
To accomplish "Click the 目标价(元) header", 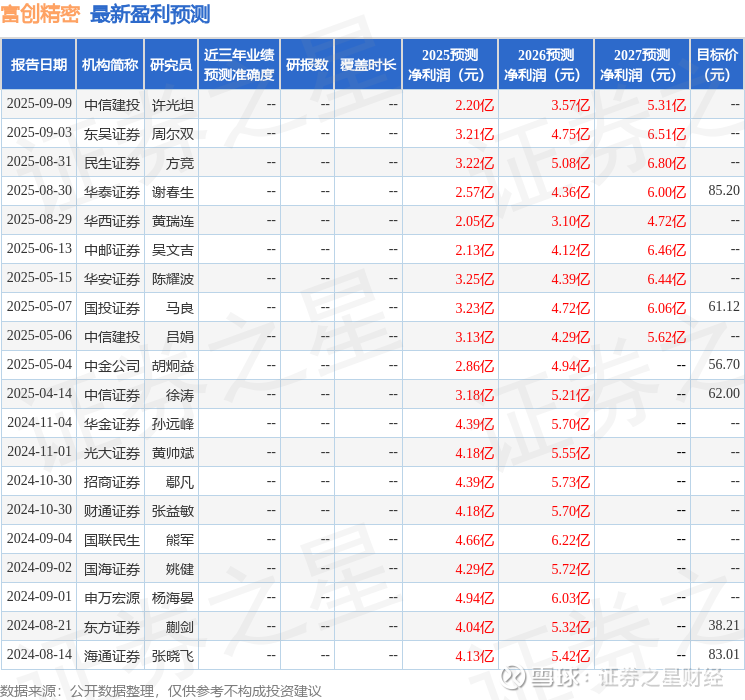I will coord(717,65).
